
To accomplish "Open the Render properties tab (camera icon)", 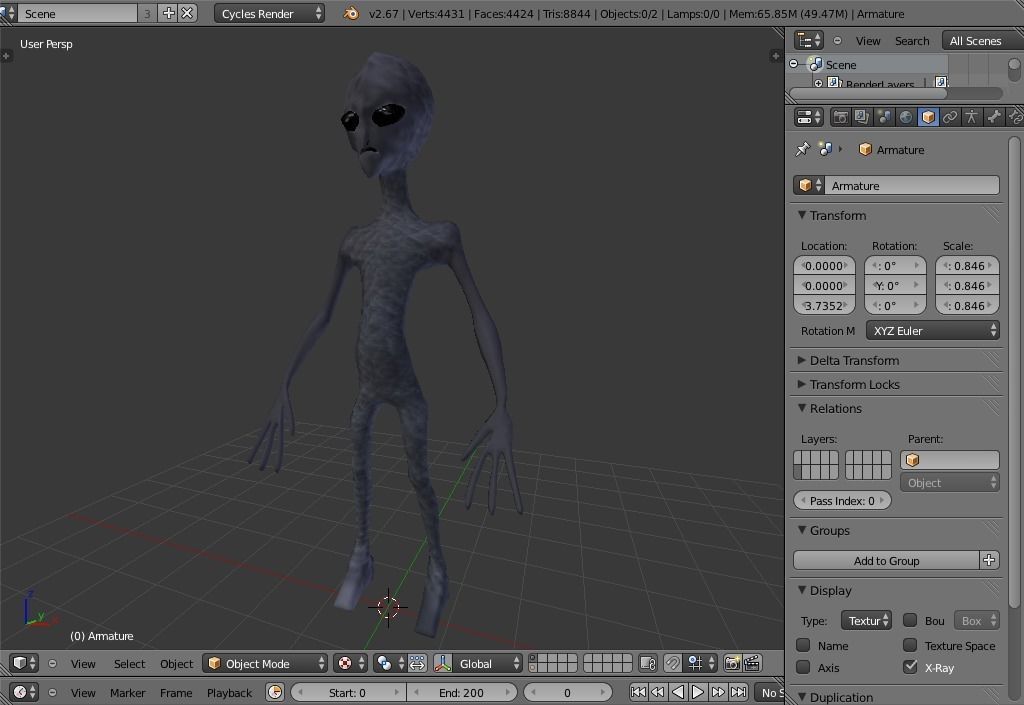I will click(x=840, y=117).
